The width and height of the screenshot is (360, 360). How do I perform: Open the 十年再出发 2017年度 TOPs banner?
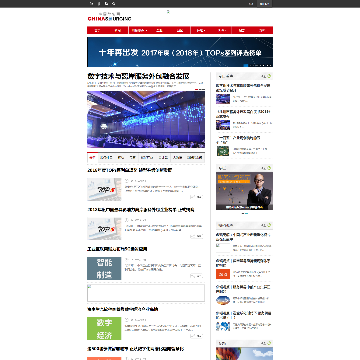(180, 52)
